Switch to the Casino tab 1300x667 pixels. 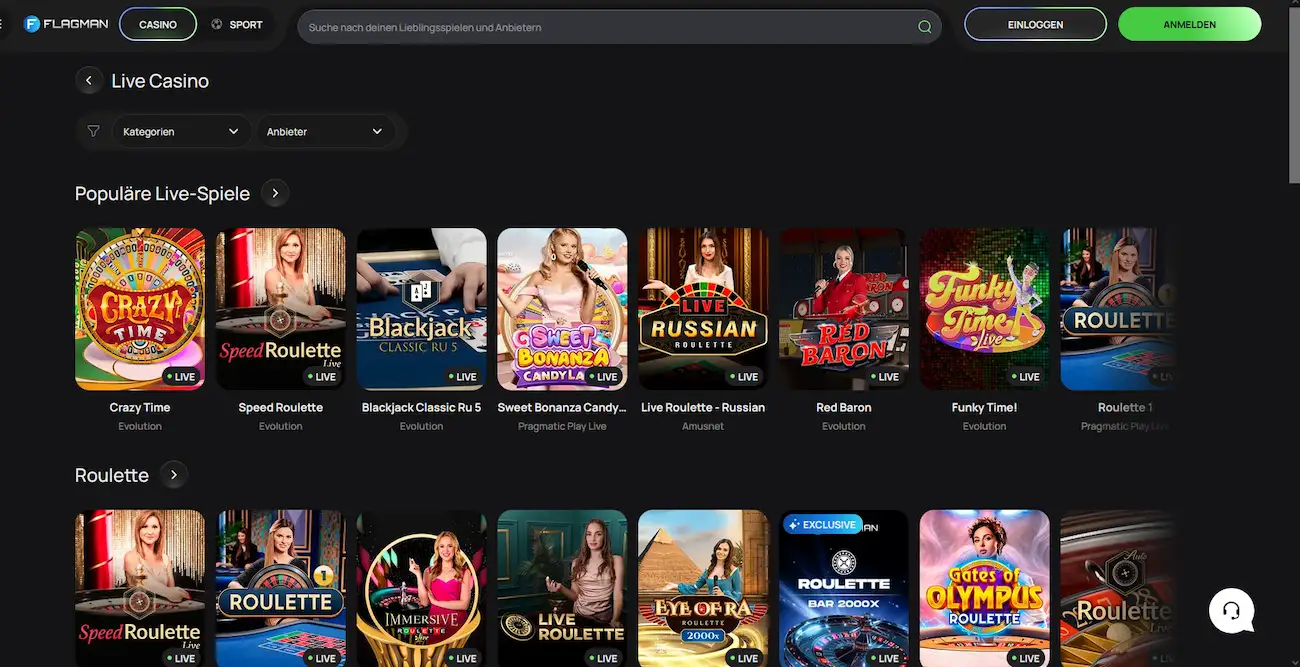[158, 24]
